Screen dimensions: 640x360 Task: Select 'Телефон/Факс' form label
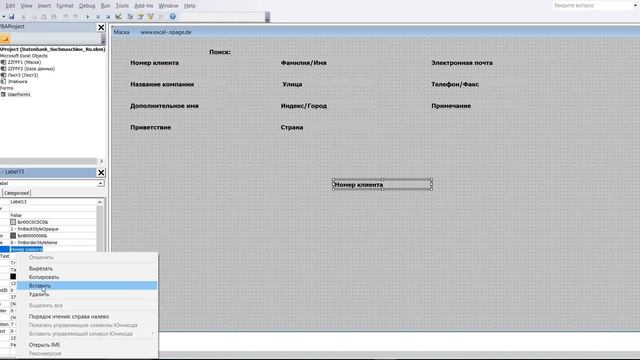click(x=455, y=84)
